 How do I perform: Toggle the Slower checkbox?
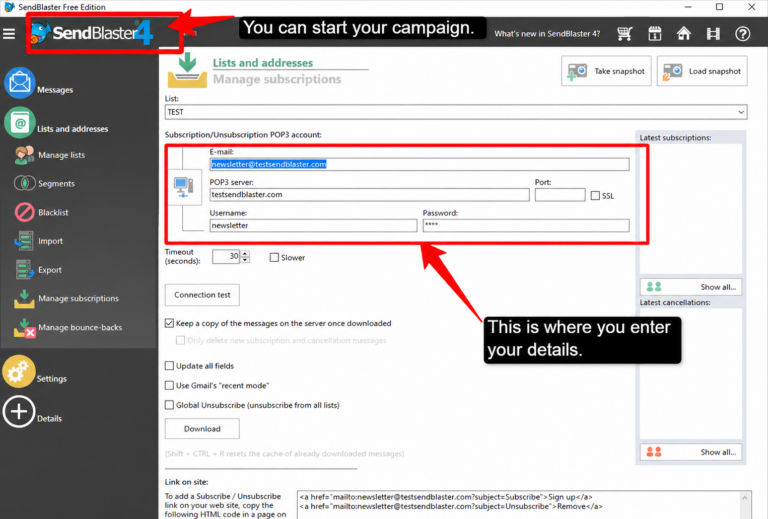pyautogui.click(x=274, y=257)
